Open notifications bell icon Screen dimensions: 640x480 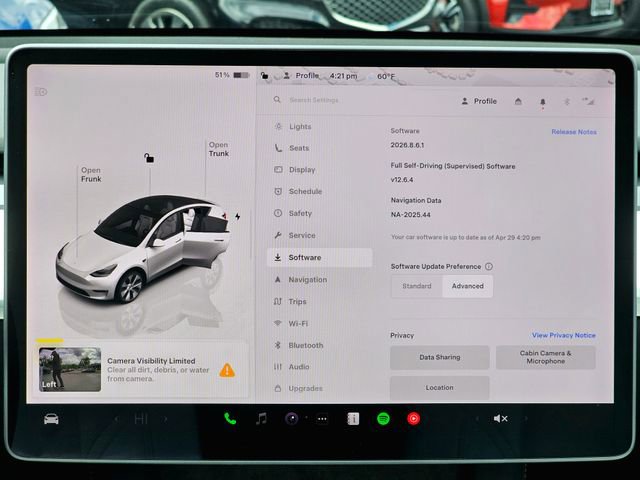pos(543,102)
